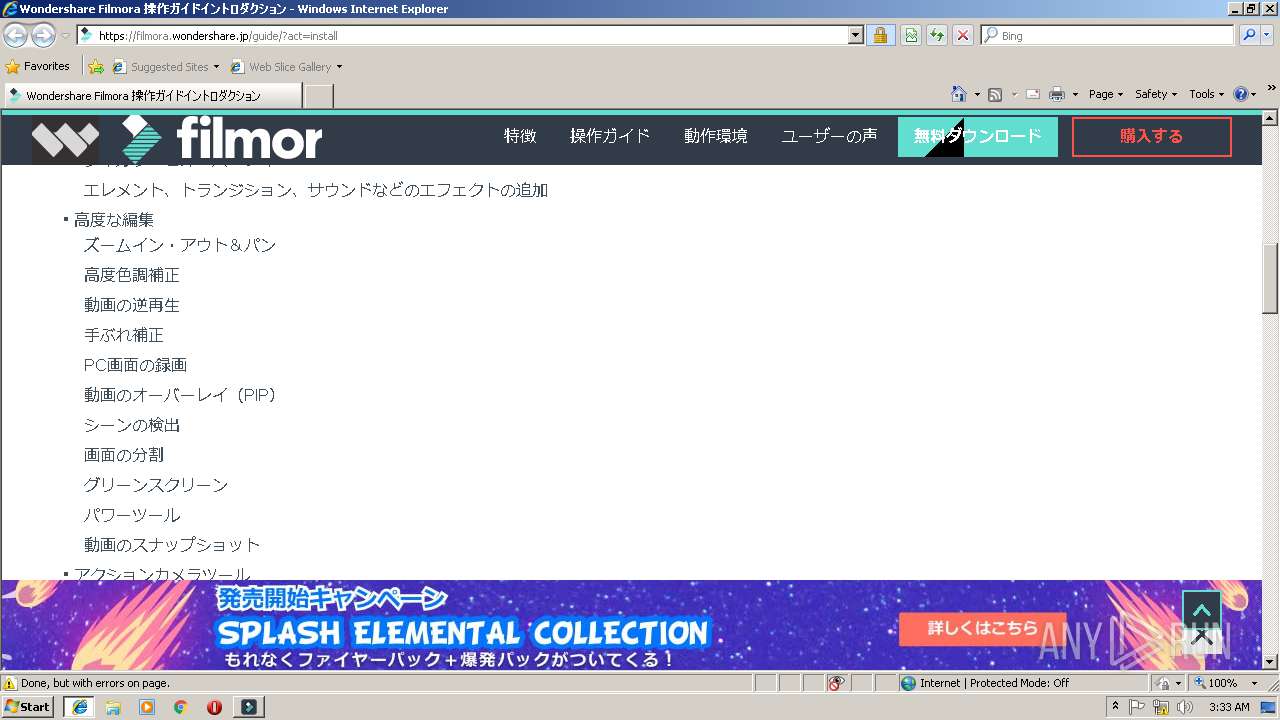Click the Read Mail envelope icon
The width and height of the screenshot is (1280, 720).
1033,94
